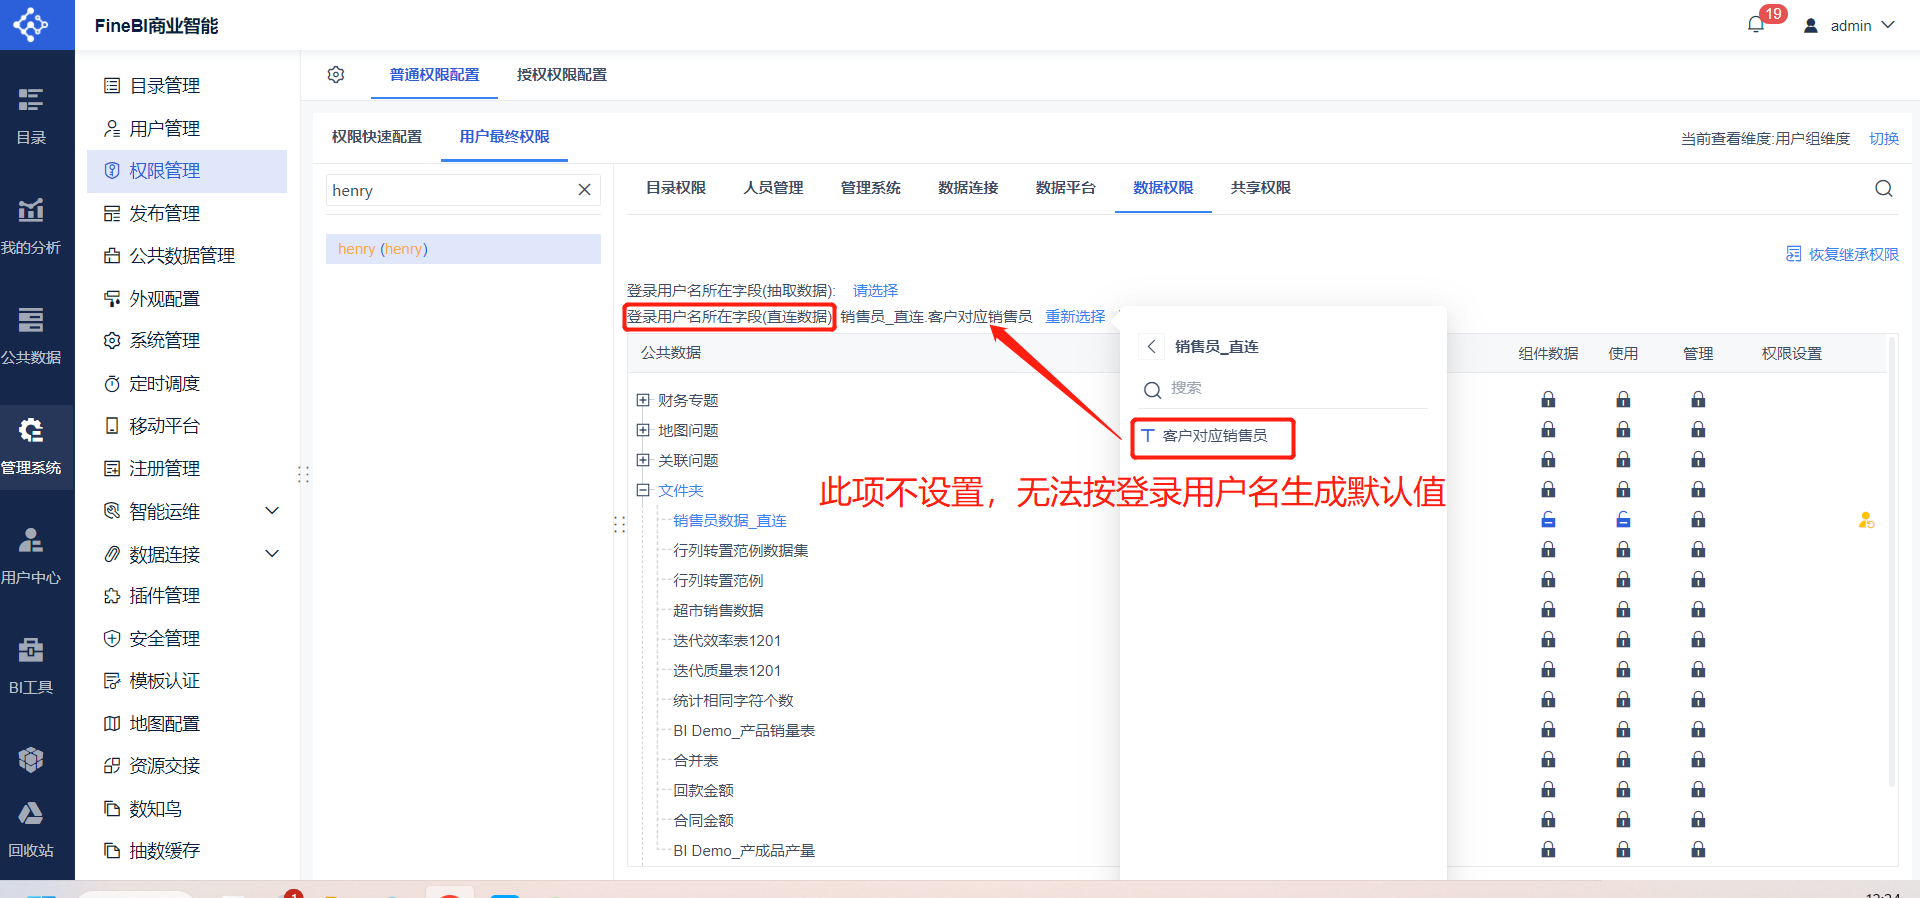Open 目录 in the left navigation bar

point(31,116)
